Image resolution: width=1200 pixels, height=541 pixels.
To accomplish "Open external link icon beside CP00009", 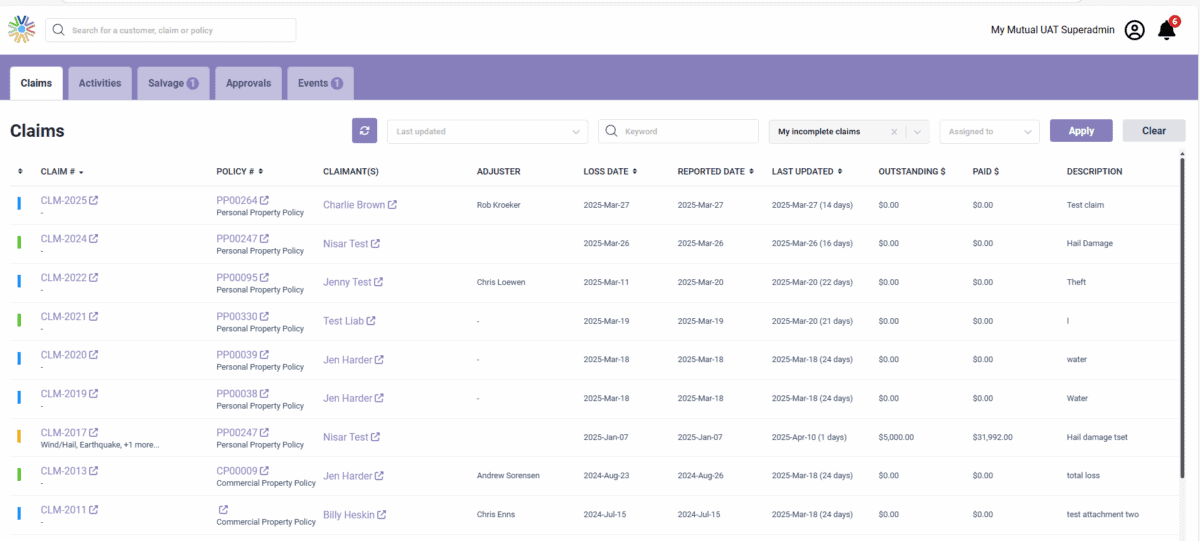I will point(264,471).
